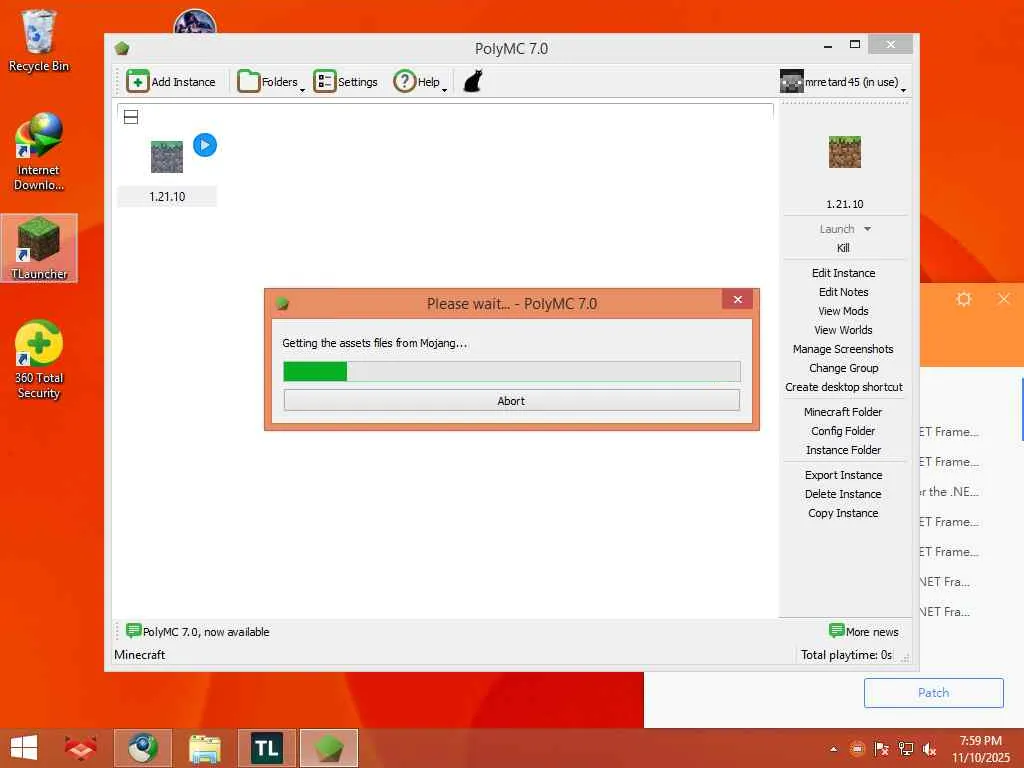Click the browser icon in the taskbar
1024x768 pixels.
pyautogui.click(x=142, y=748)
